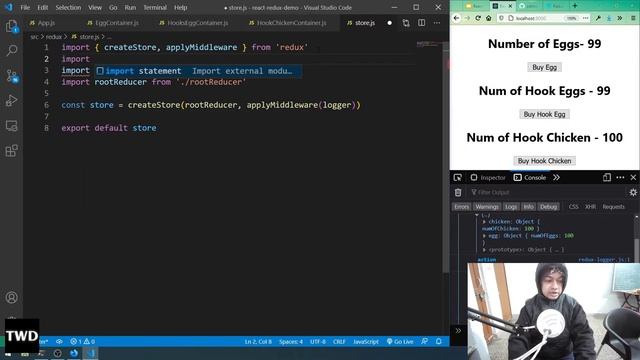
Task: Toggle the Warnings filter in the console
Action: 487,207
